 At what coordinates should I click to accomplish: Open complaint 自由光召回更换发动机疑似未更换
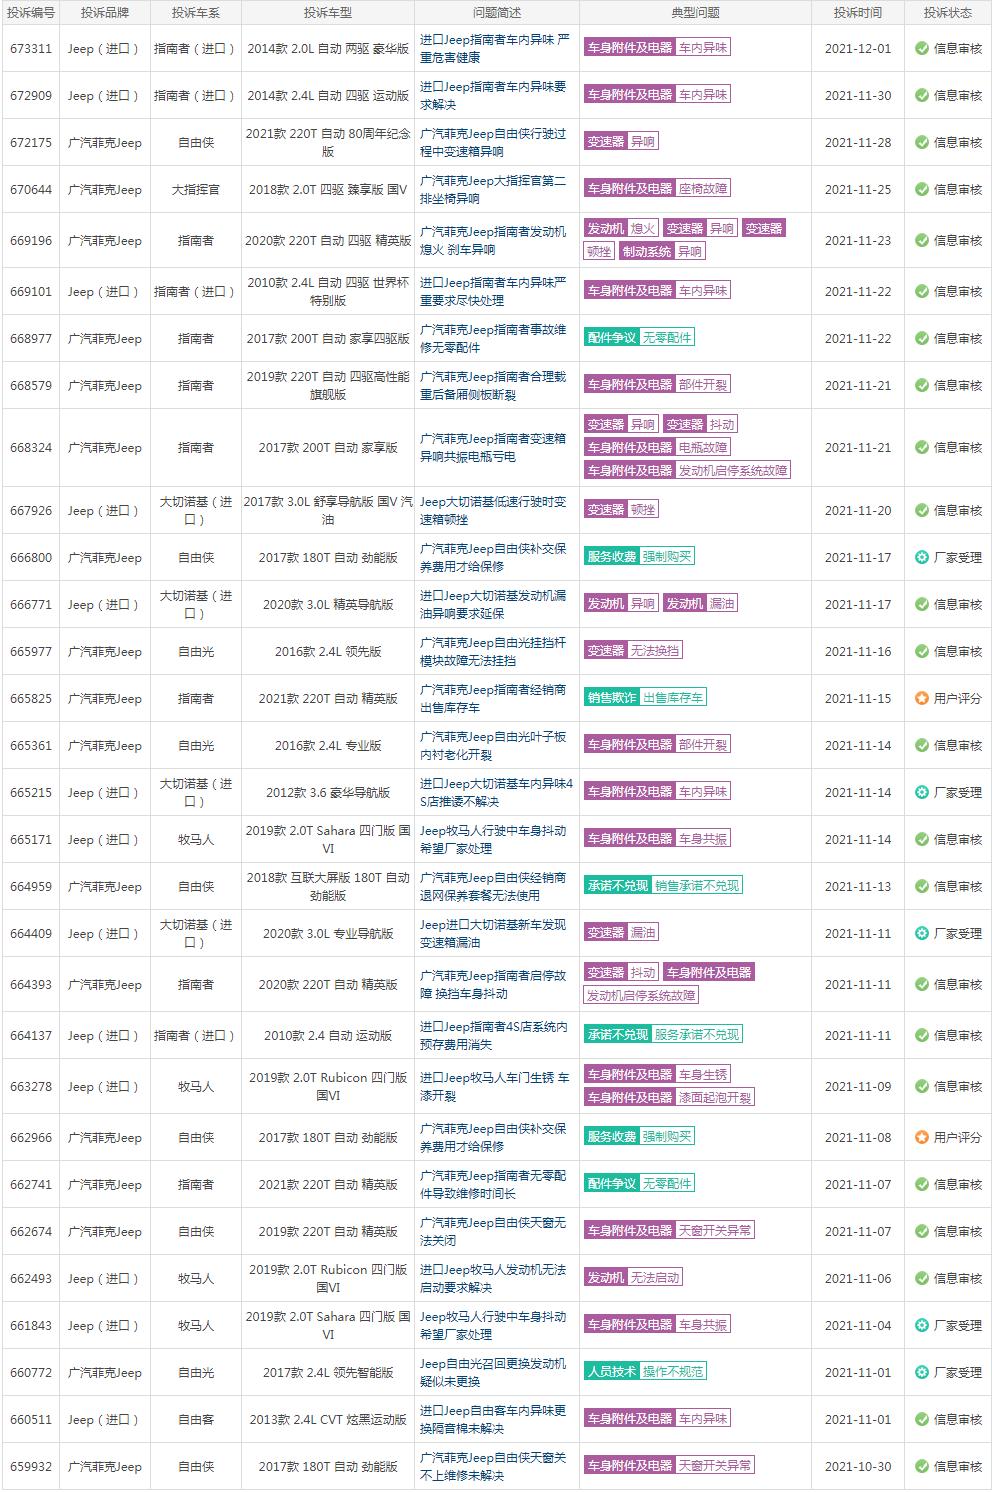[x=494, y=1372]
